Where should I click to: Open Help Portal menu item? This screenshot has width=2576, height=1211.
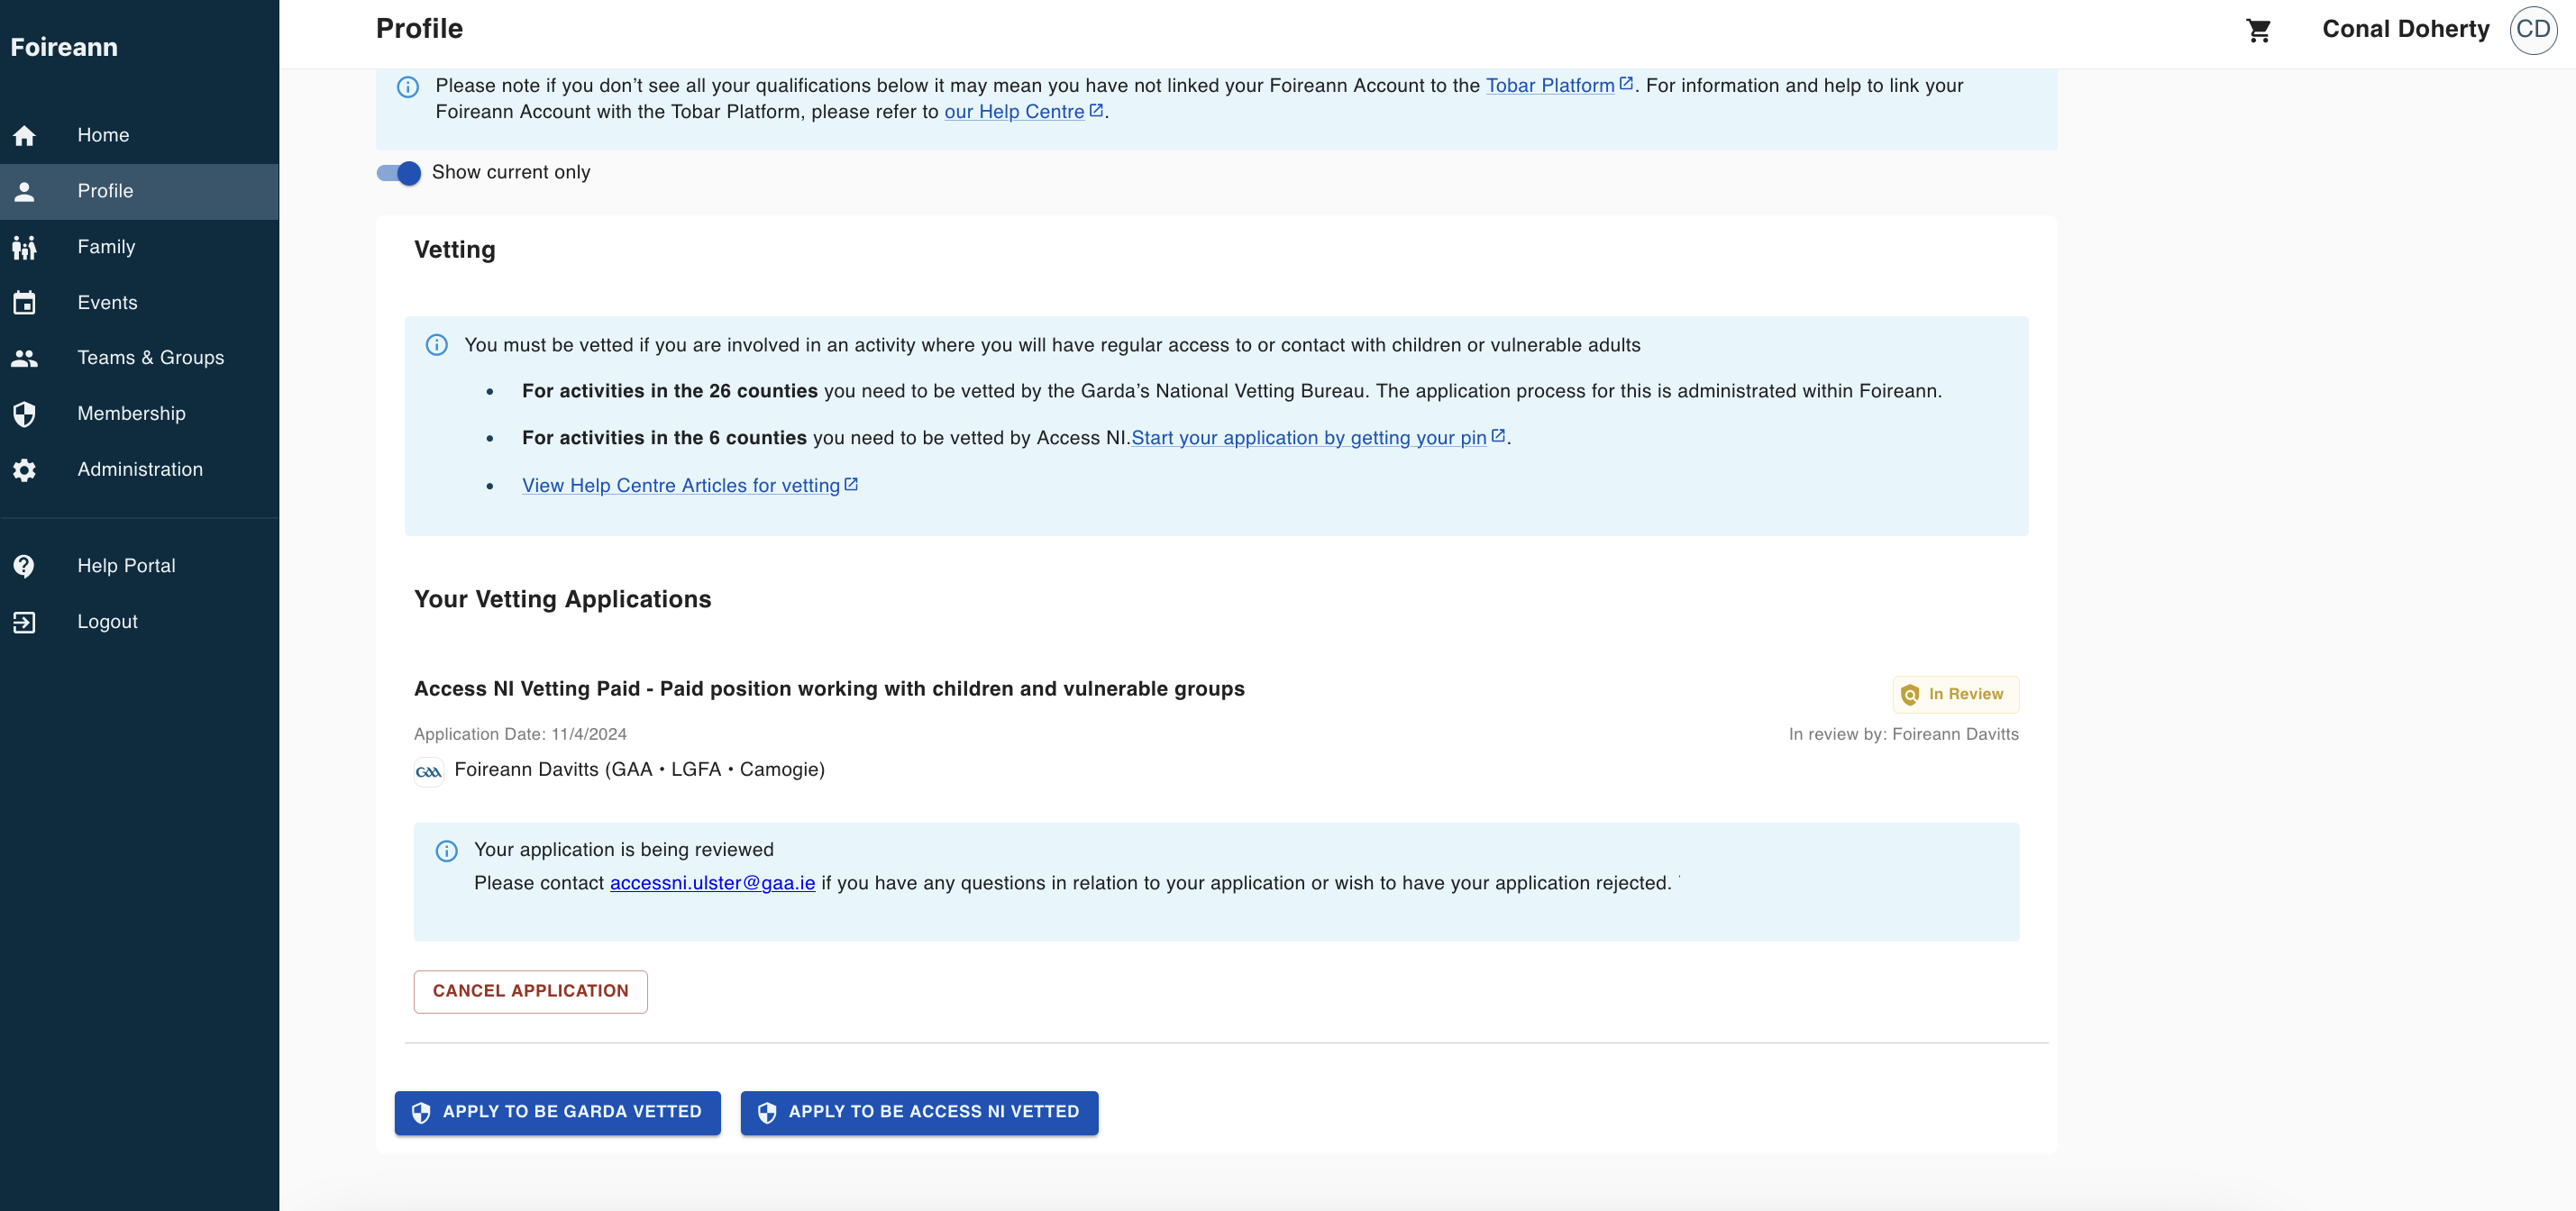[140, 566]
